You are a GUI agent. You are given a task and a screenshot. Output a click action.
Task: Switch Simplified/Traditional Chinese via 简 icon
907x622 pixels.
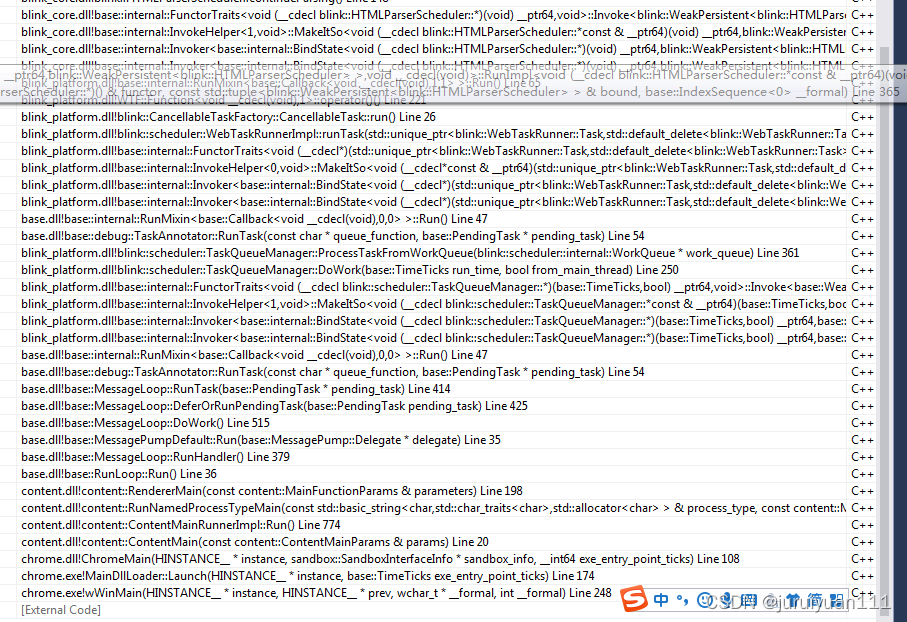click(816, 600)
